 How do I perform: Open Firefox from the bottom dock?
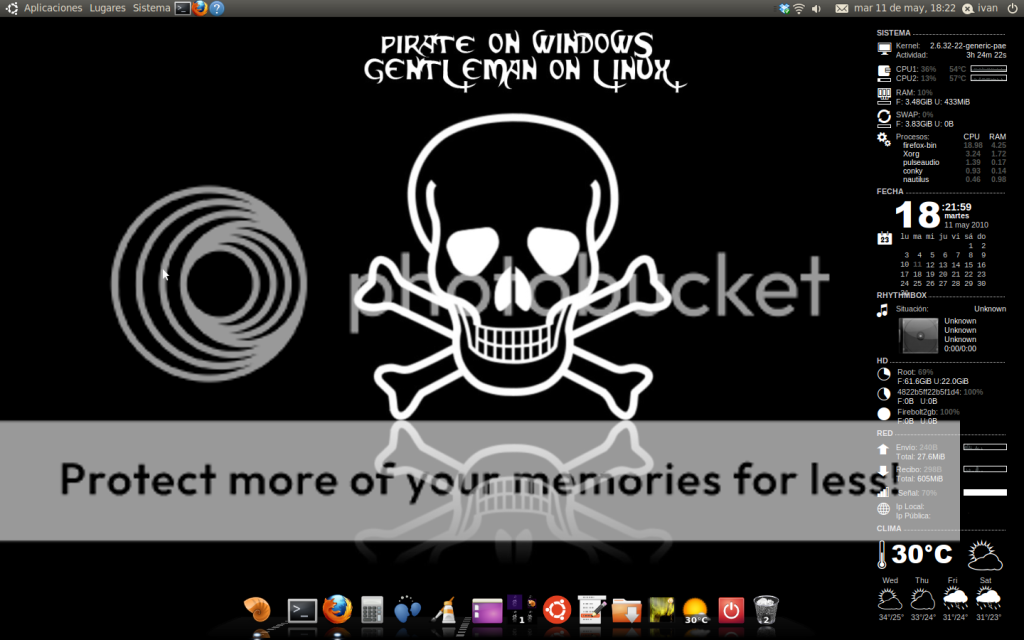(x=338, y=609)
